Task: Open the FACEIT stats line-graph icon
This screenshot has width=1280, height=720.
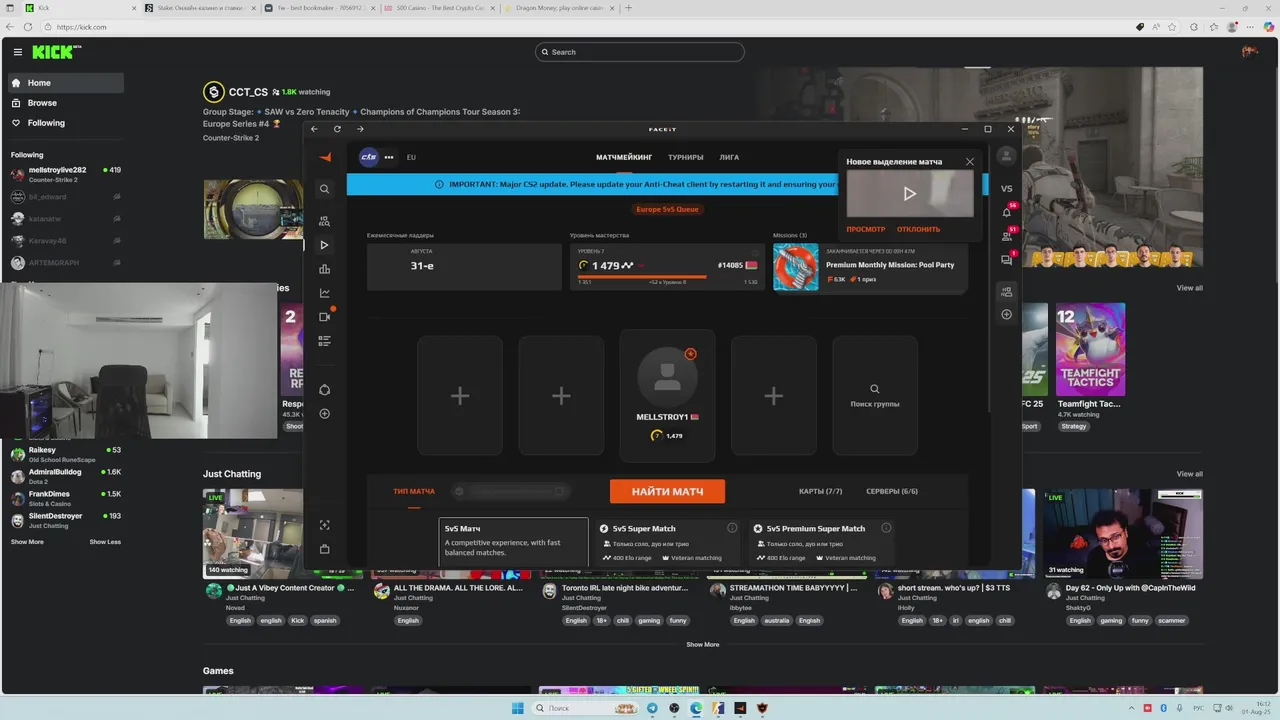Action: pos(324,293)
